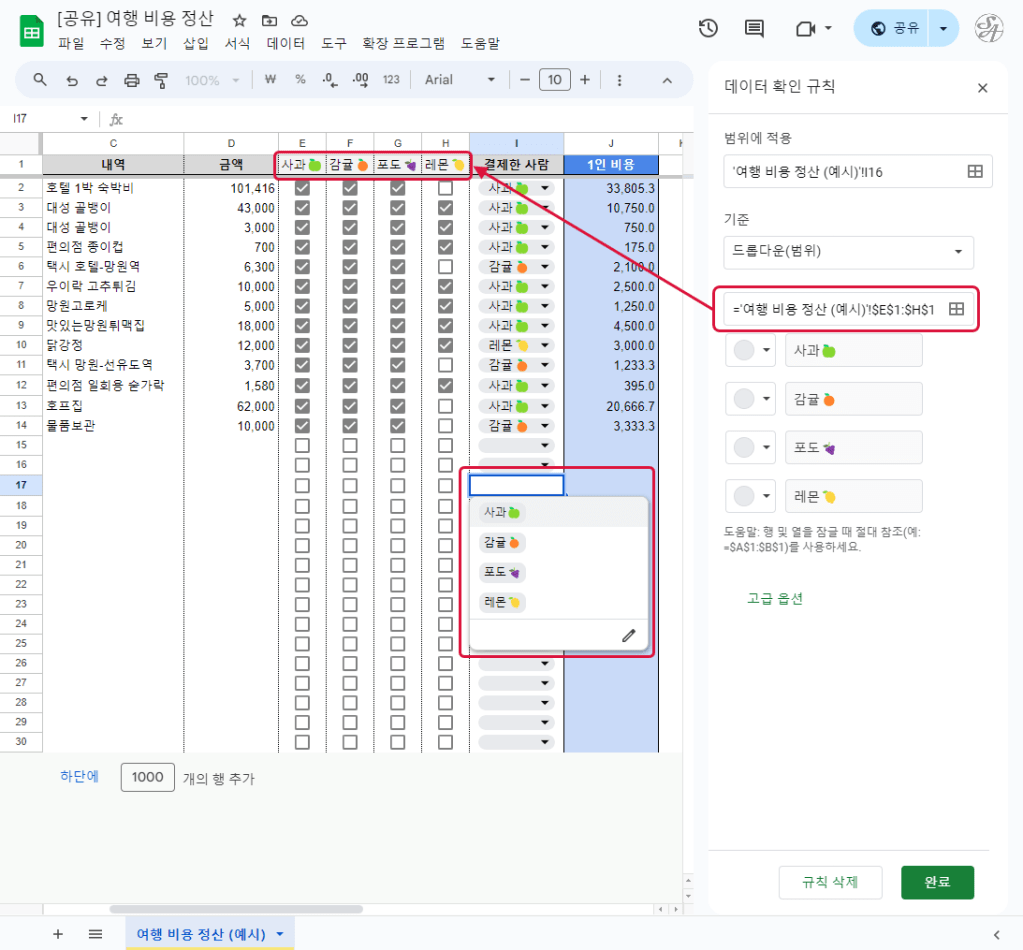The width and height of the screenshot is (1023, 950).
Task: Click the pencil edit icon in dropdown popup
Action: click(628, 635)
